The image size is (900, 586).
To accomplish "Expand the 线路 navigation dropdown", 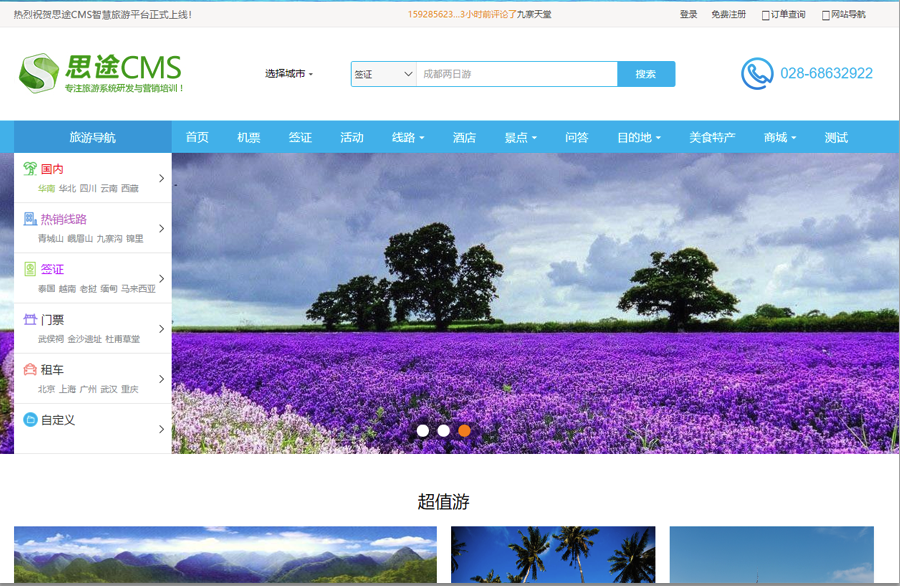I will point(408,138).
